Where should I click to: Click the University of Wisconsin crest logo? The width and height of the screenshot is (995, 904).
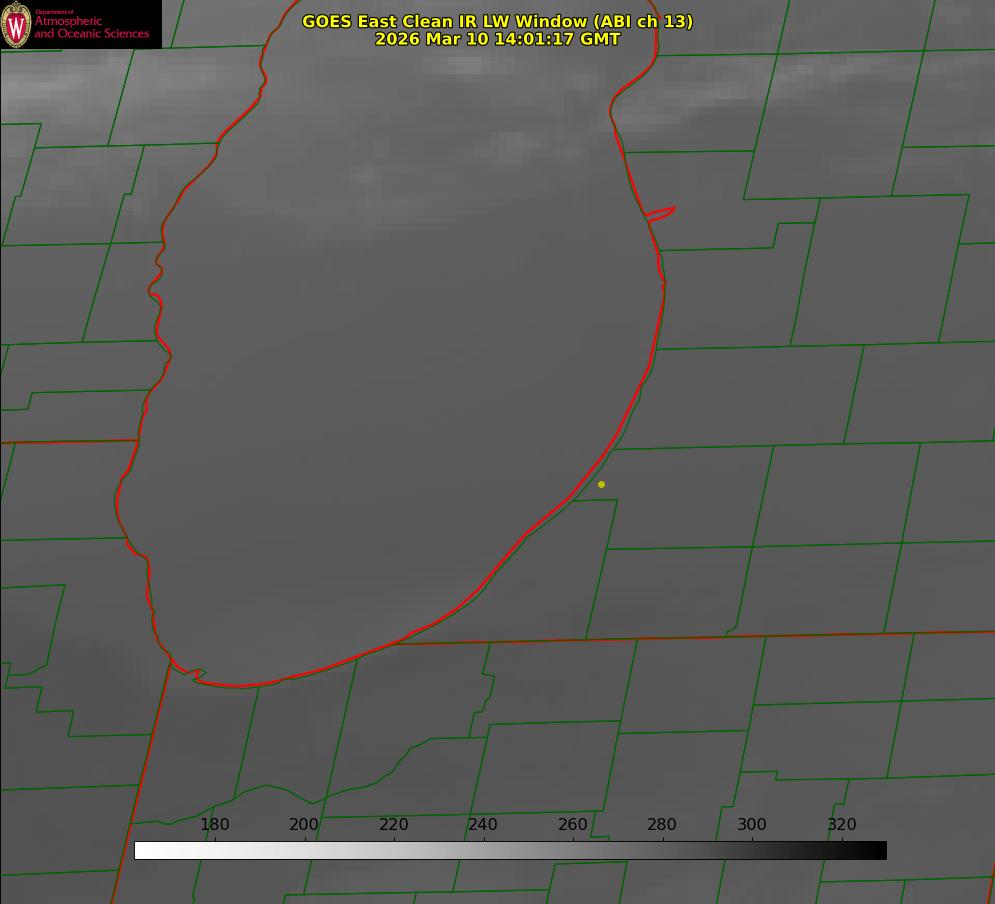(x=16, y=25)
